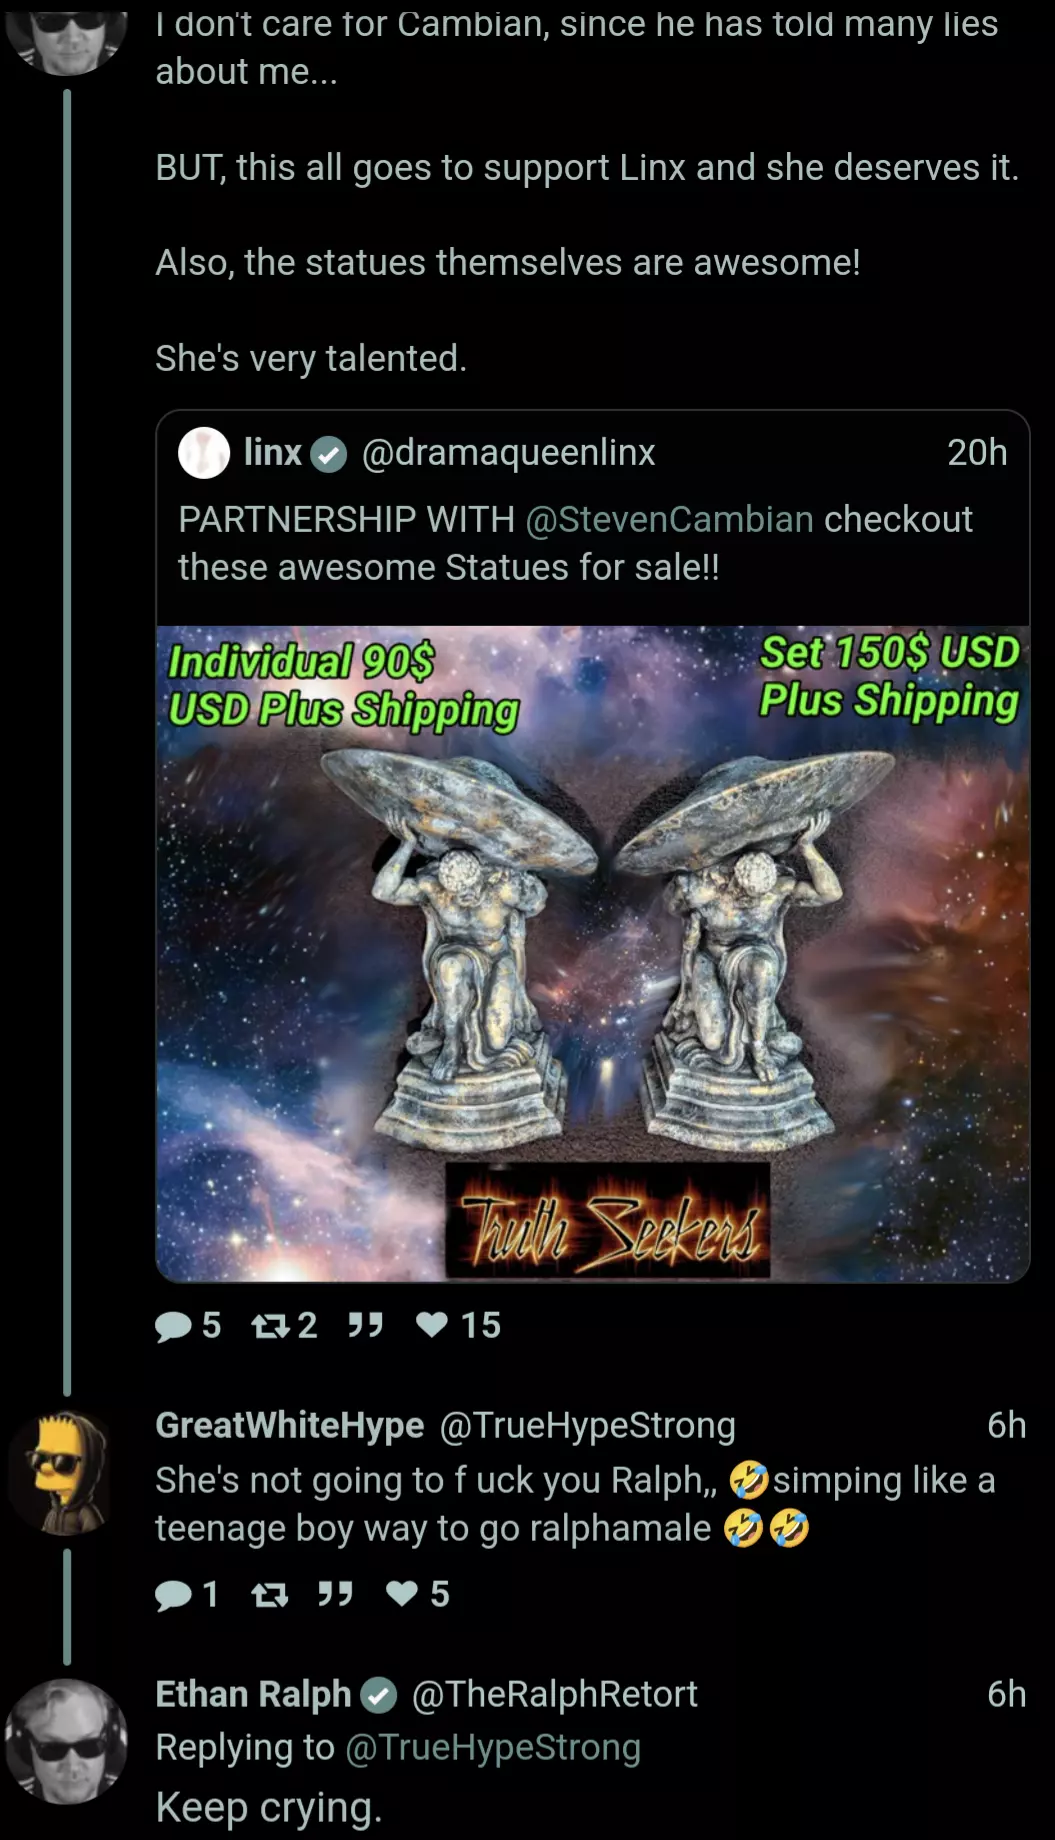Click the GreatWhiteHype display name
Screen dimensions: 1055x1840
[290, 1425]
